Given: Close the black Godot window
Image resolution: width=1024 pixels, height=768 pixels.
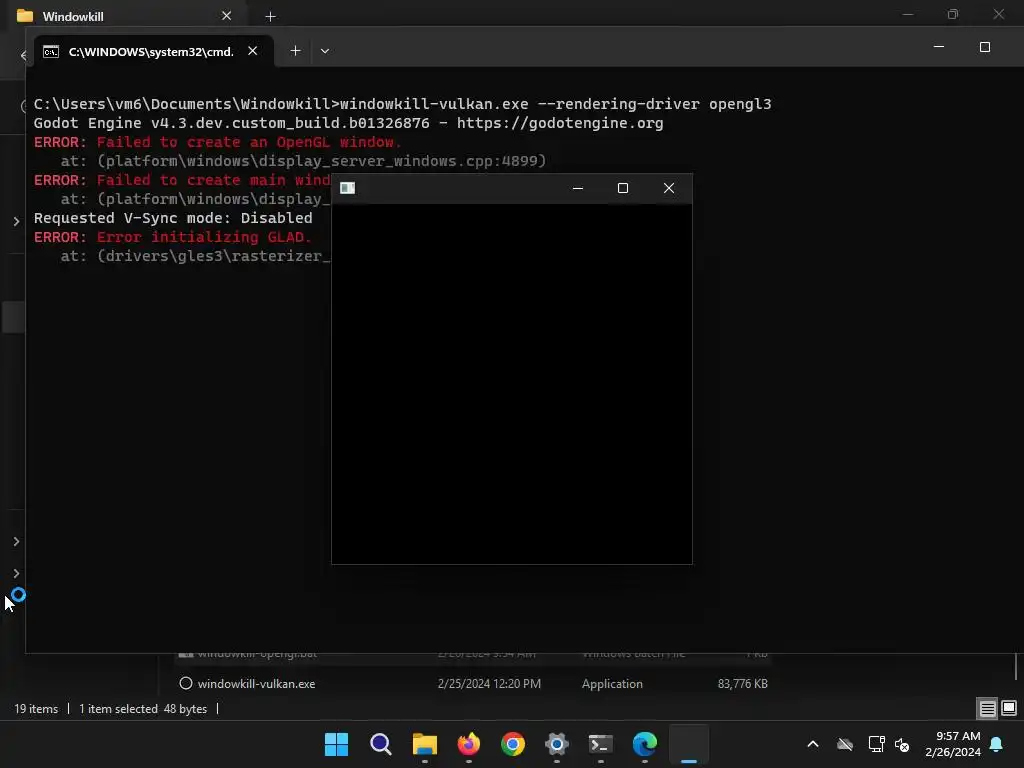Looking at the screenshot, I should [x=669, y=188].
